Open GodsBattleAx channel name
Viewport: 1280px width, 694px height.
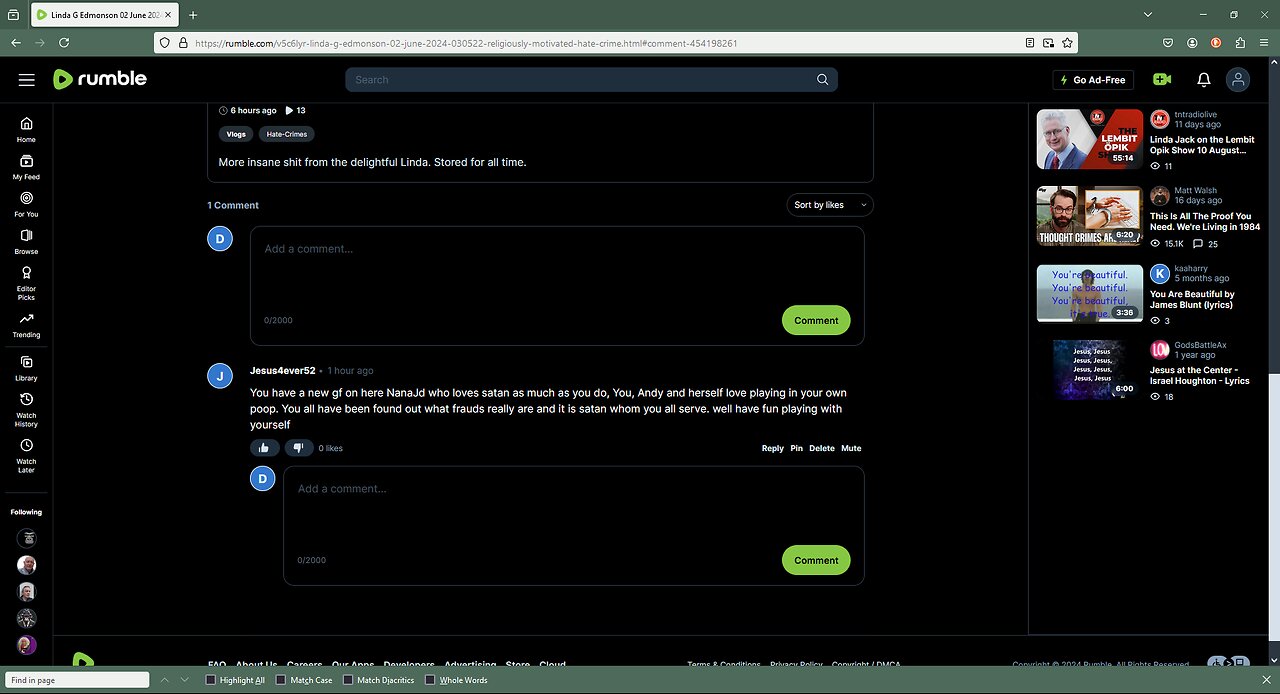tap(1200, 345)
